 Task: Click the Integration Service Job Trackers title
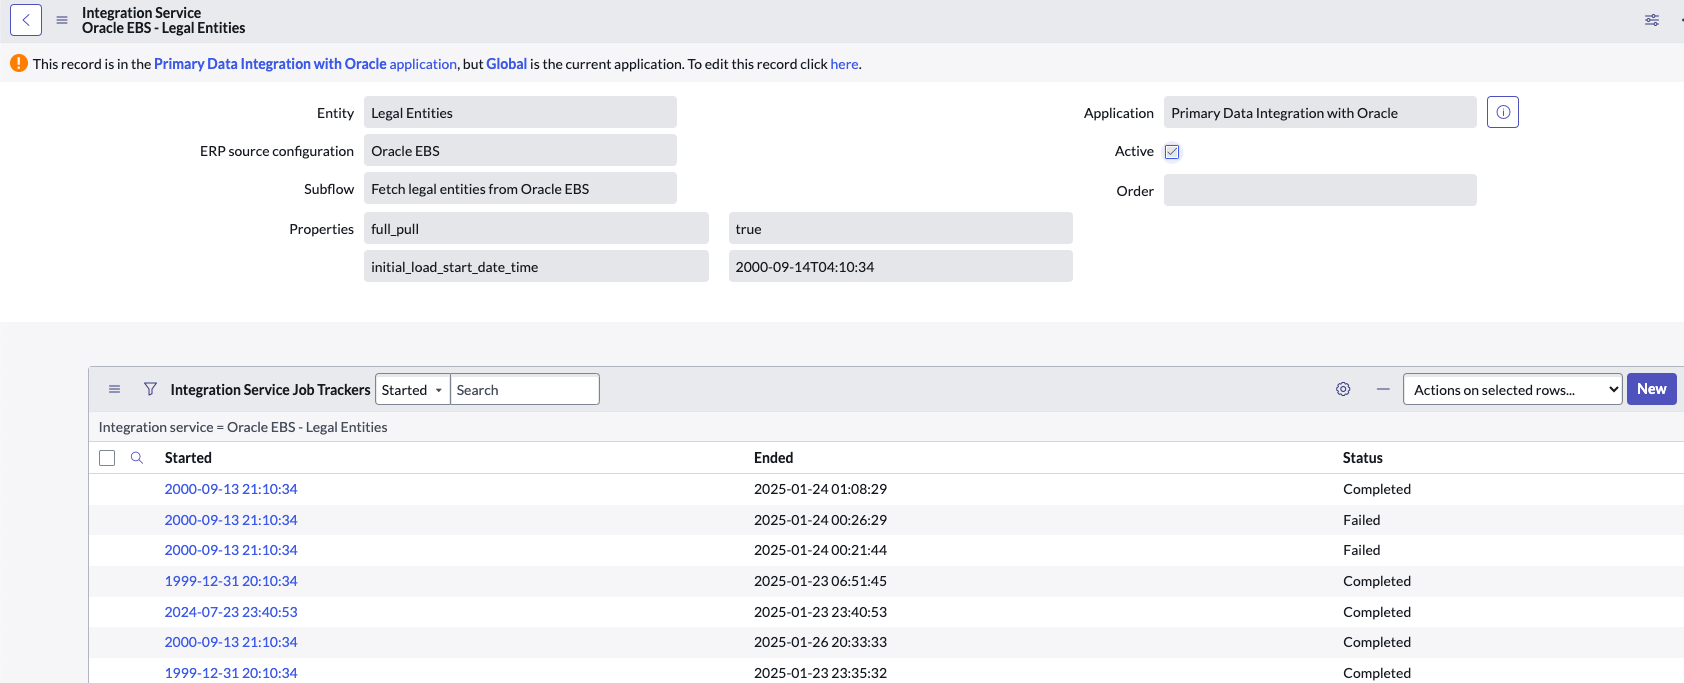click(x=270, y=390)
